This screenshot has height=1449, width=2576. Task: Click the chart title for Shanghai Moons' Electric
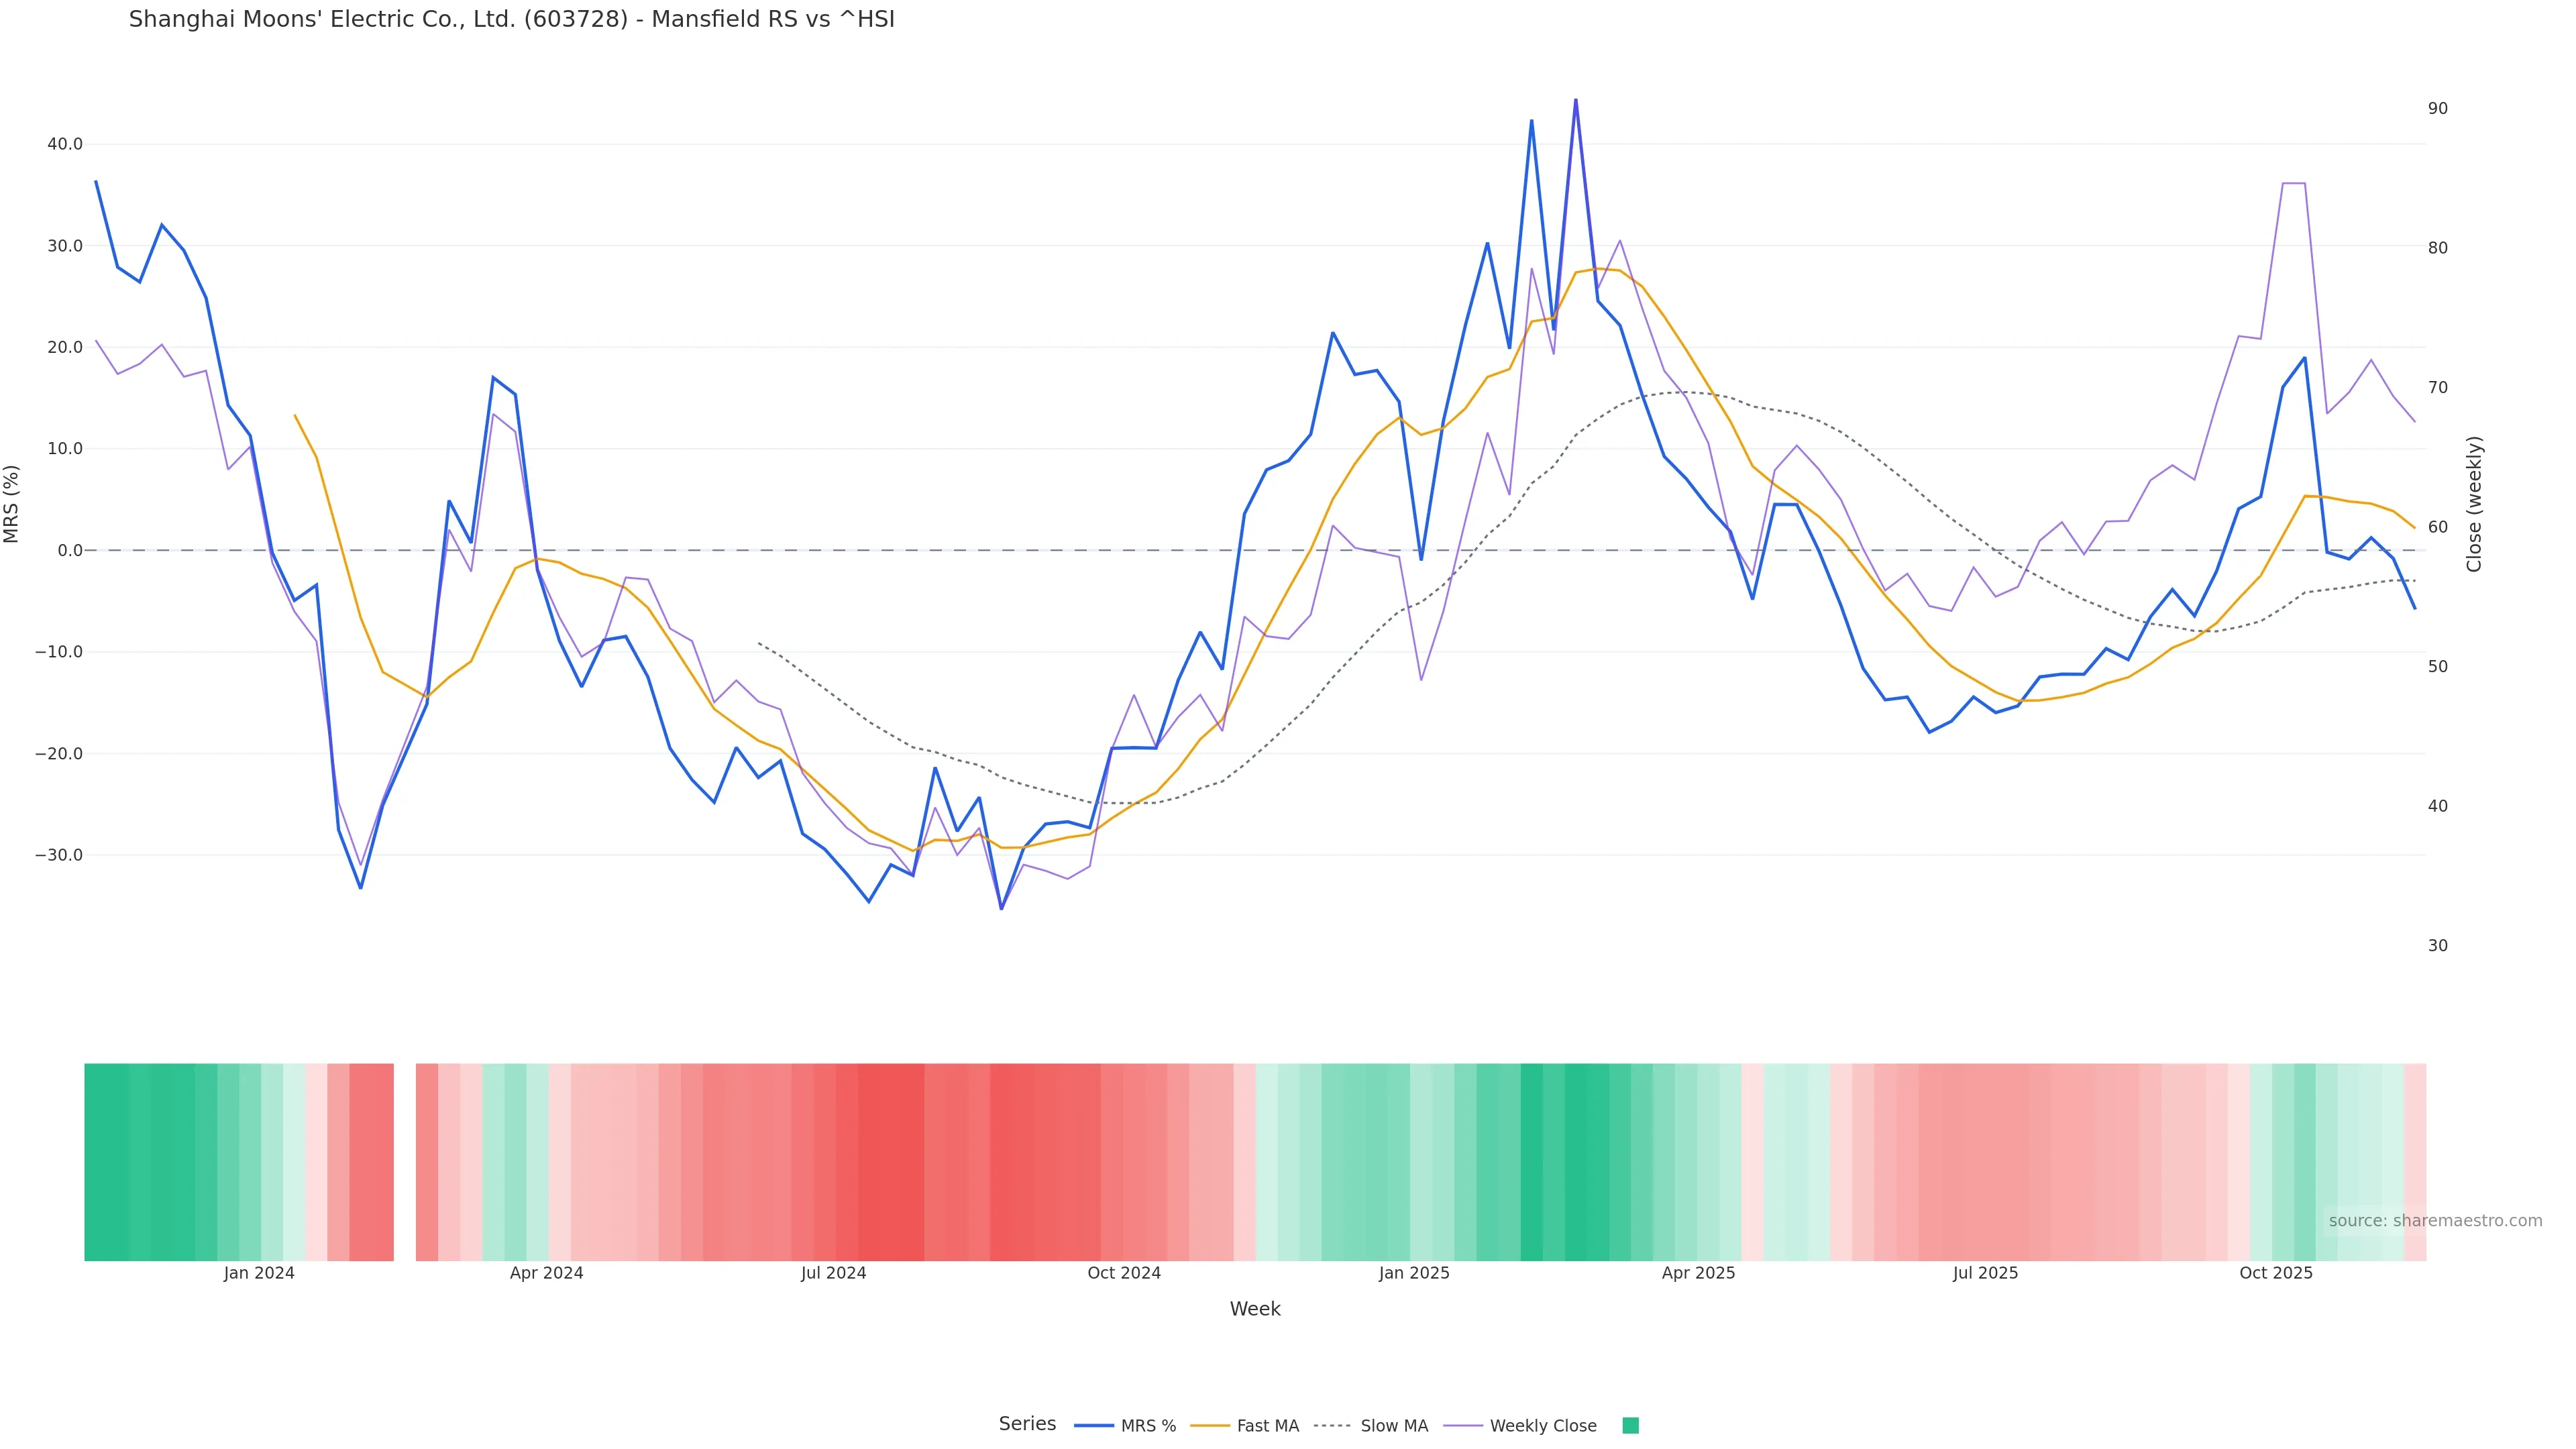pos(511,19)
